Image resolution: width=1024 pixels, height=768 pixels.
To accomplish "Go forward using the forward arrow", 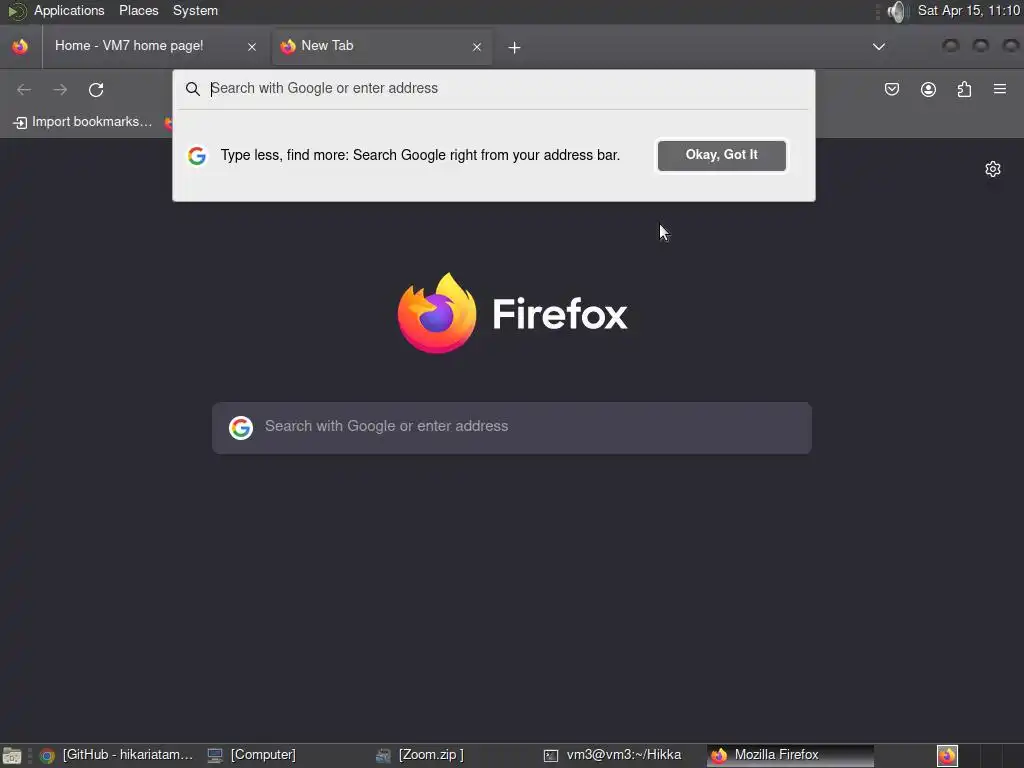I will pyautogui.click(x=60, y=89).
